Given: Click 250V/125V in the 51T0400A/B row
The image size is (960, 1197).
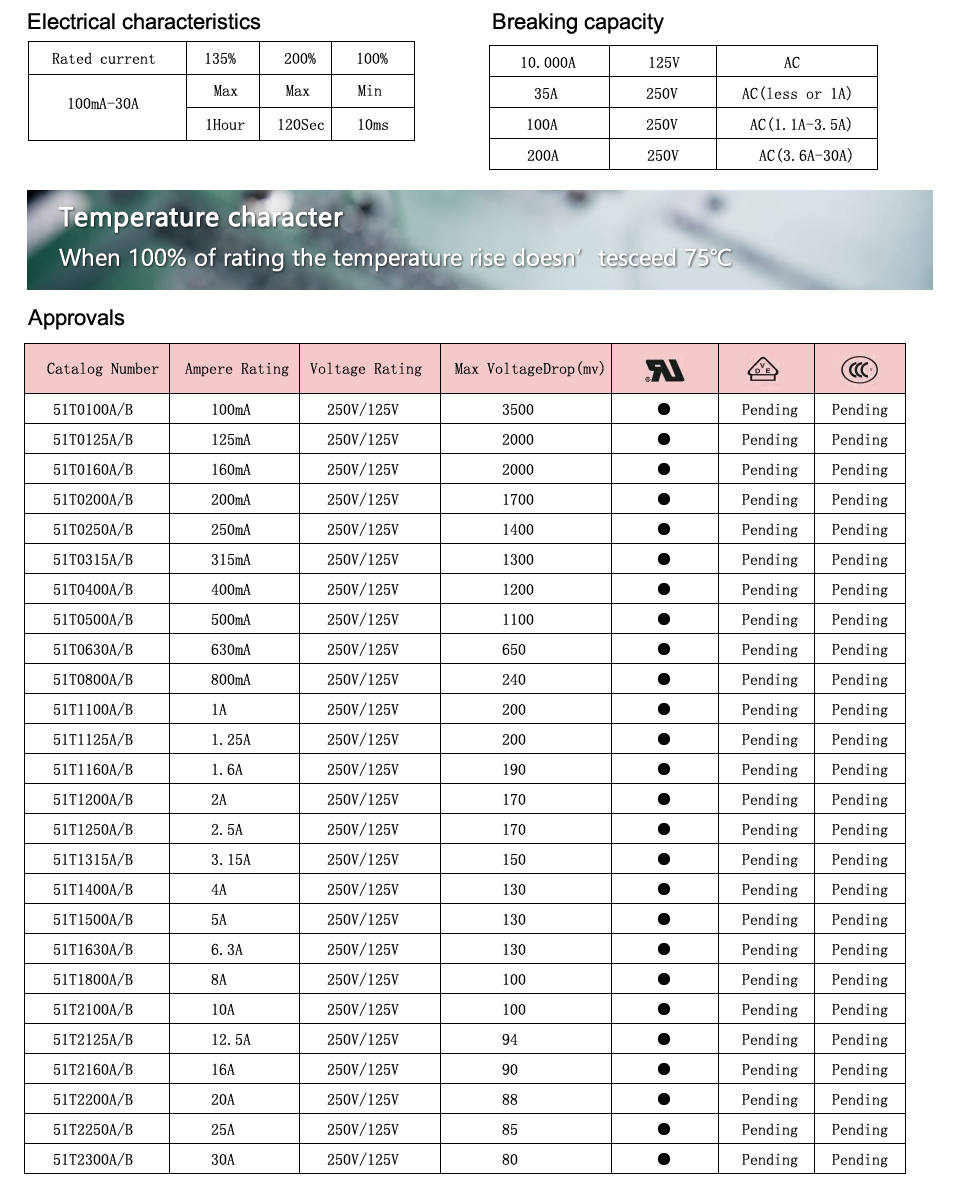Looking at the screenshot, I should coord(363,589).
